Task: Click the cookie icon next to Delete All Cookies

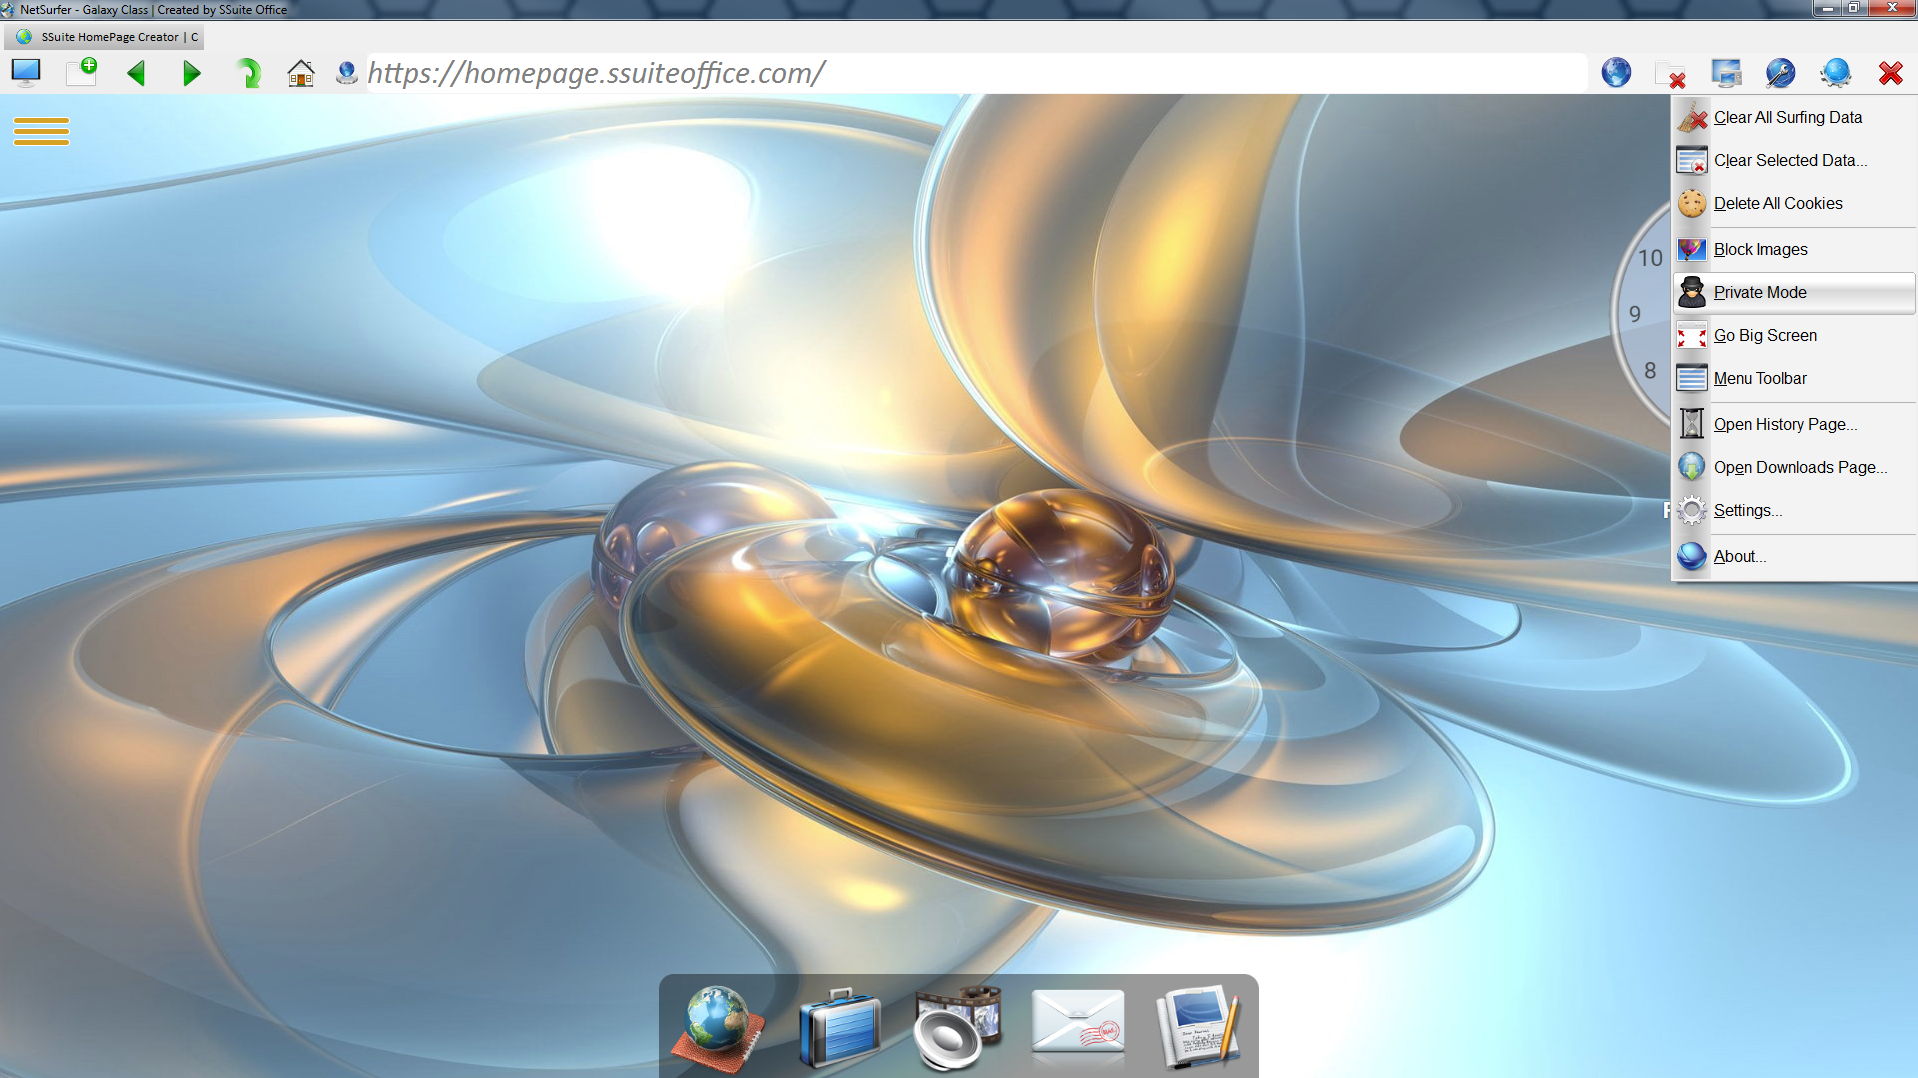Action: coord(1692,203)
